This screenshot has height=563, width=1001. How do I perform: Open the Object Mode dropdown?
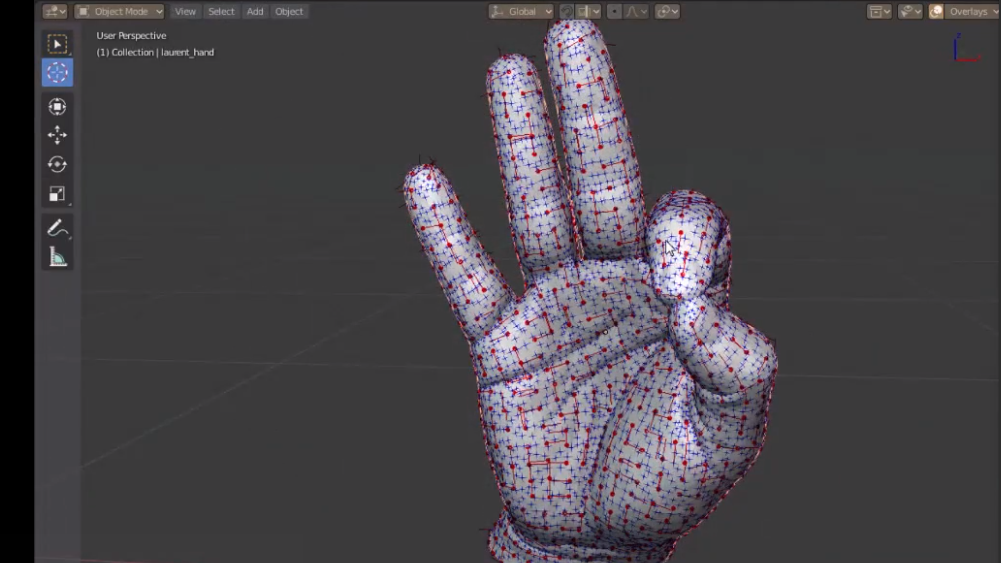pyautogui.click(x=119, y=12)
